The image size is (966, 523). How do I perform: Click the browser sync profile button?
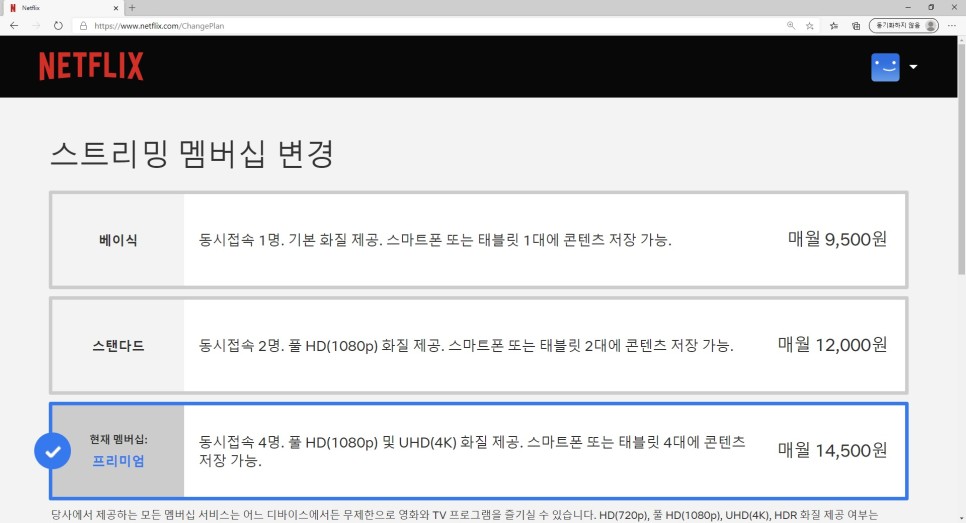pos(904,25)
